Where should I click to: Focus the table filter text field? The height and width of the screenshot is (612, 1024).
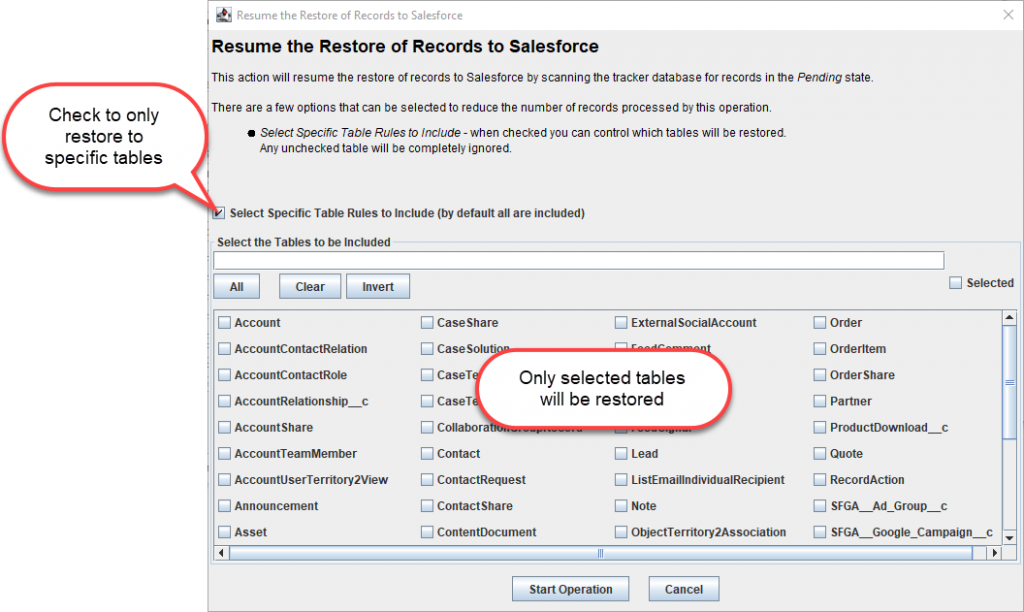click(x=579, y=261)
